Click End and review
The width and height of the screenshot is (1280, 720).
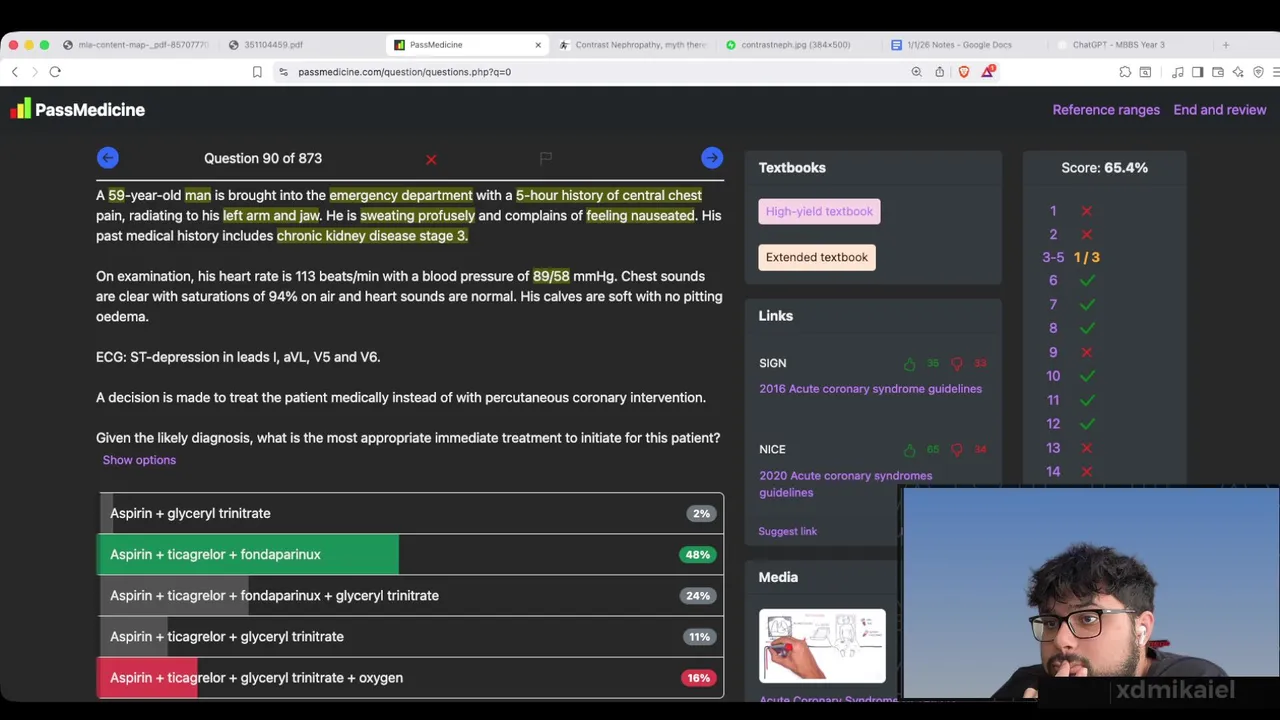pyautogui.click(x=1220, y=110)
